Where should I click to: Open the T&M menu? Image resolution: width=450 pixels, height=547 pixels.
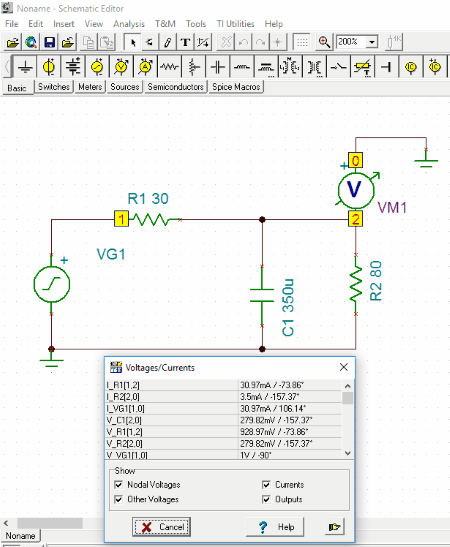(165, 24)
